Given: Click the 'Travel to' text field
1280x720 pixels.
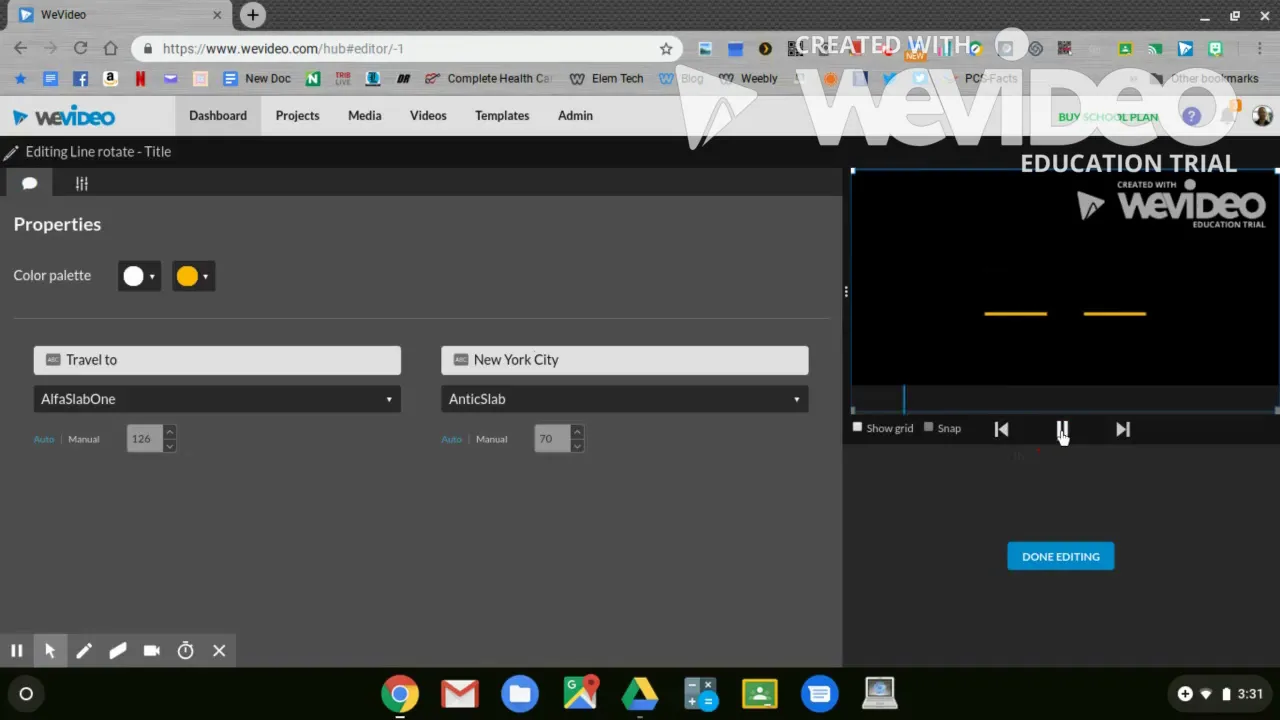Looking at the screenshot, I should pyautogui.click(x=217, y=360).
